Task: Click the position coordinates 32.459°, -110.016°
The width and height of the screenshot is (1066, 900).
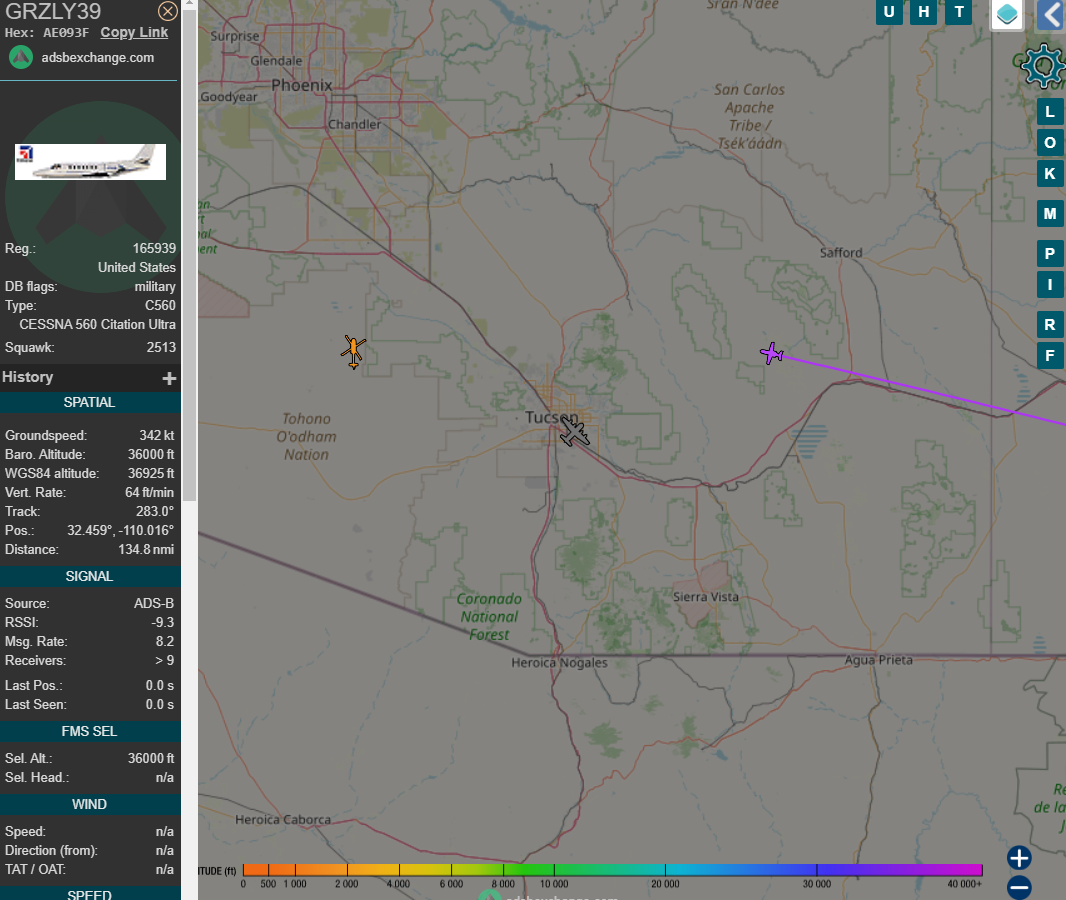Action: coord(120,530)
